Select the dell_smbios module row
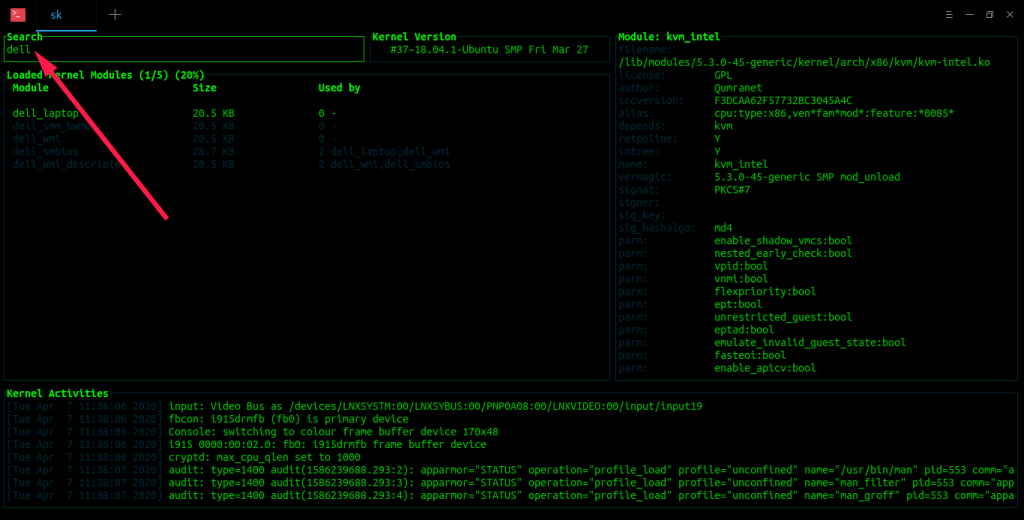Screen dimensions: 1024x520 click(x=307, y=152)
